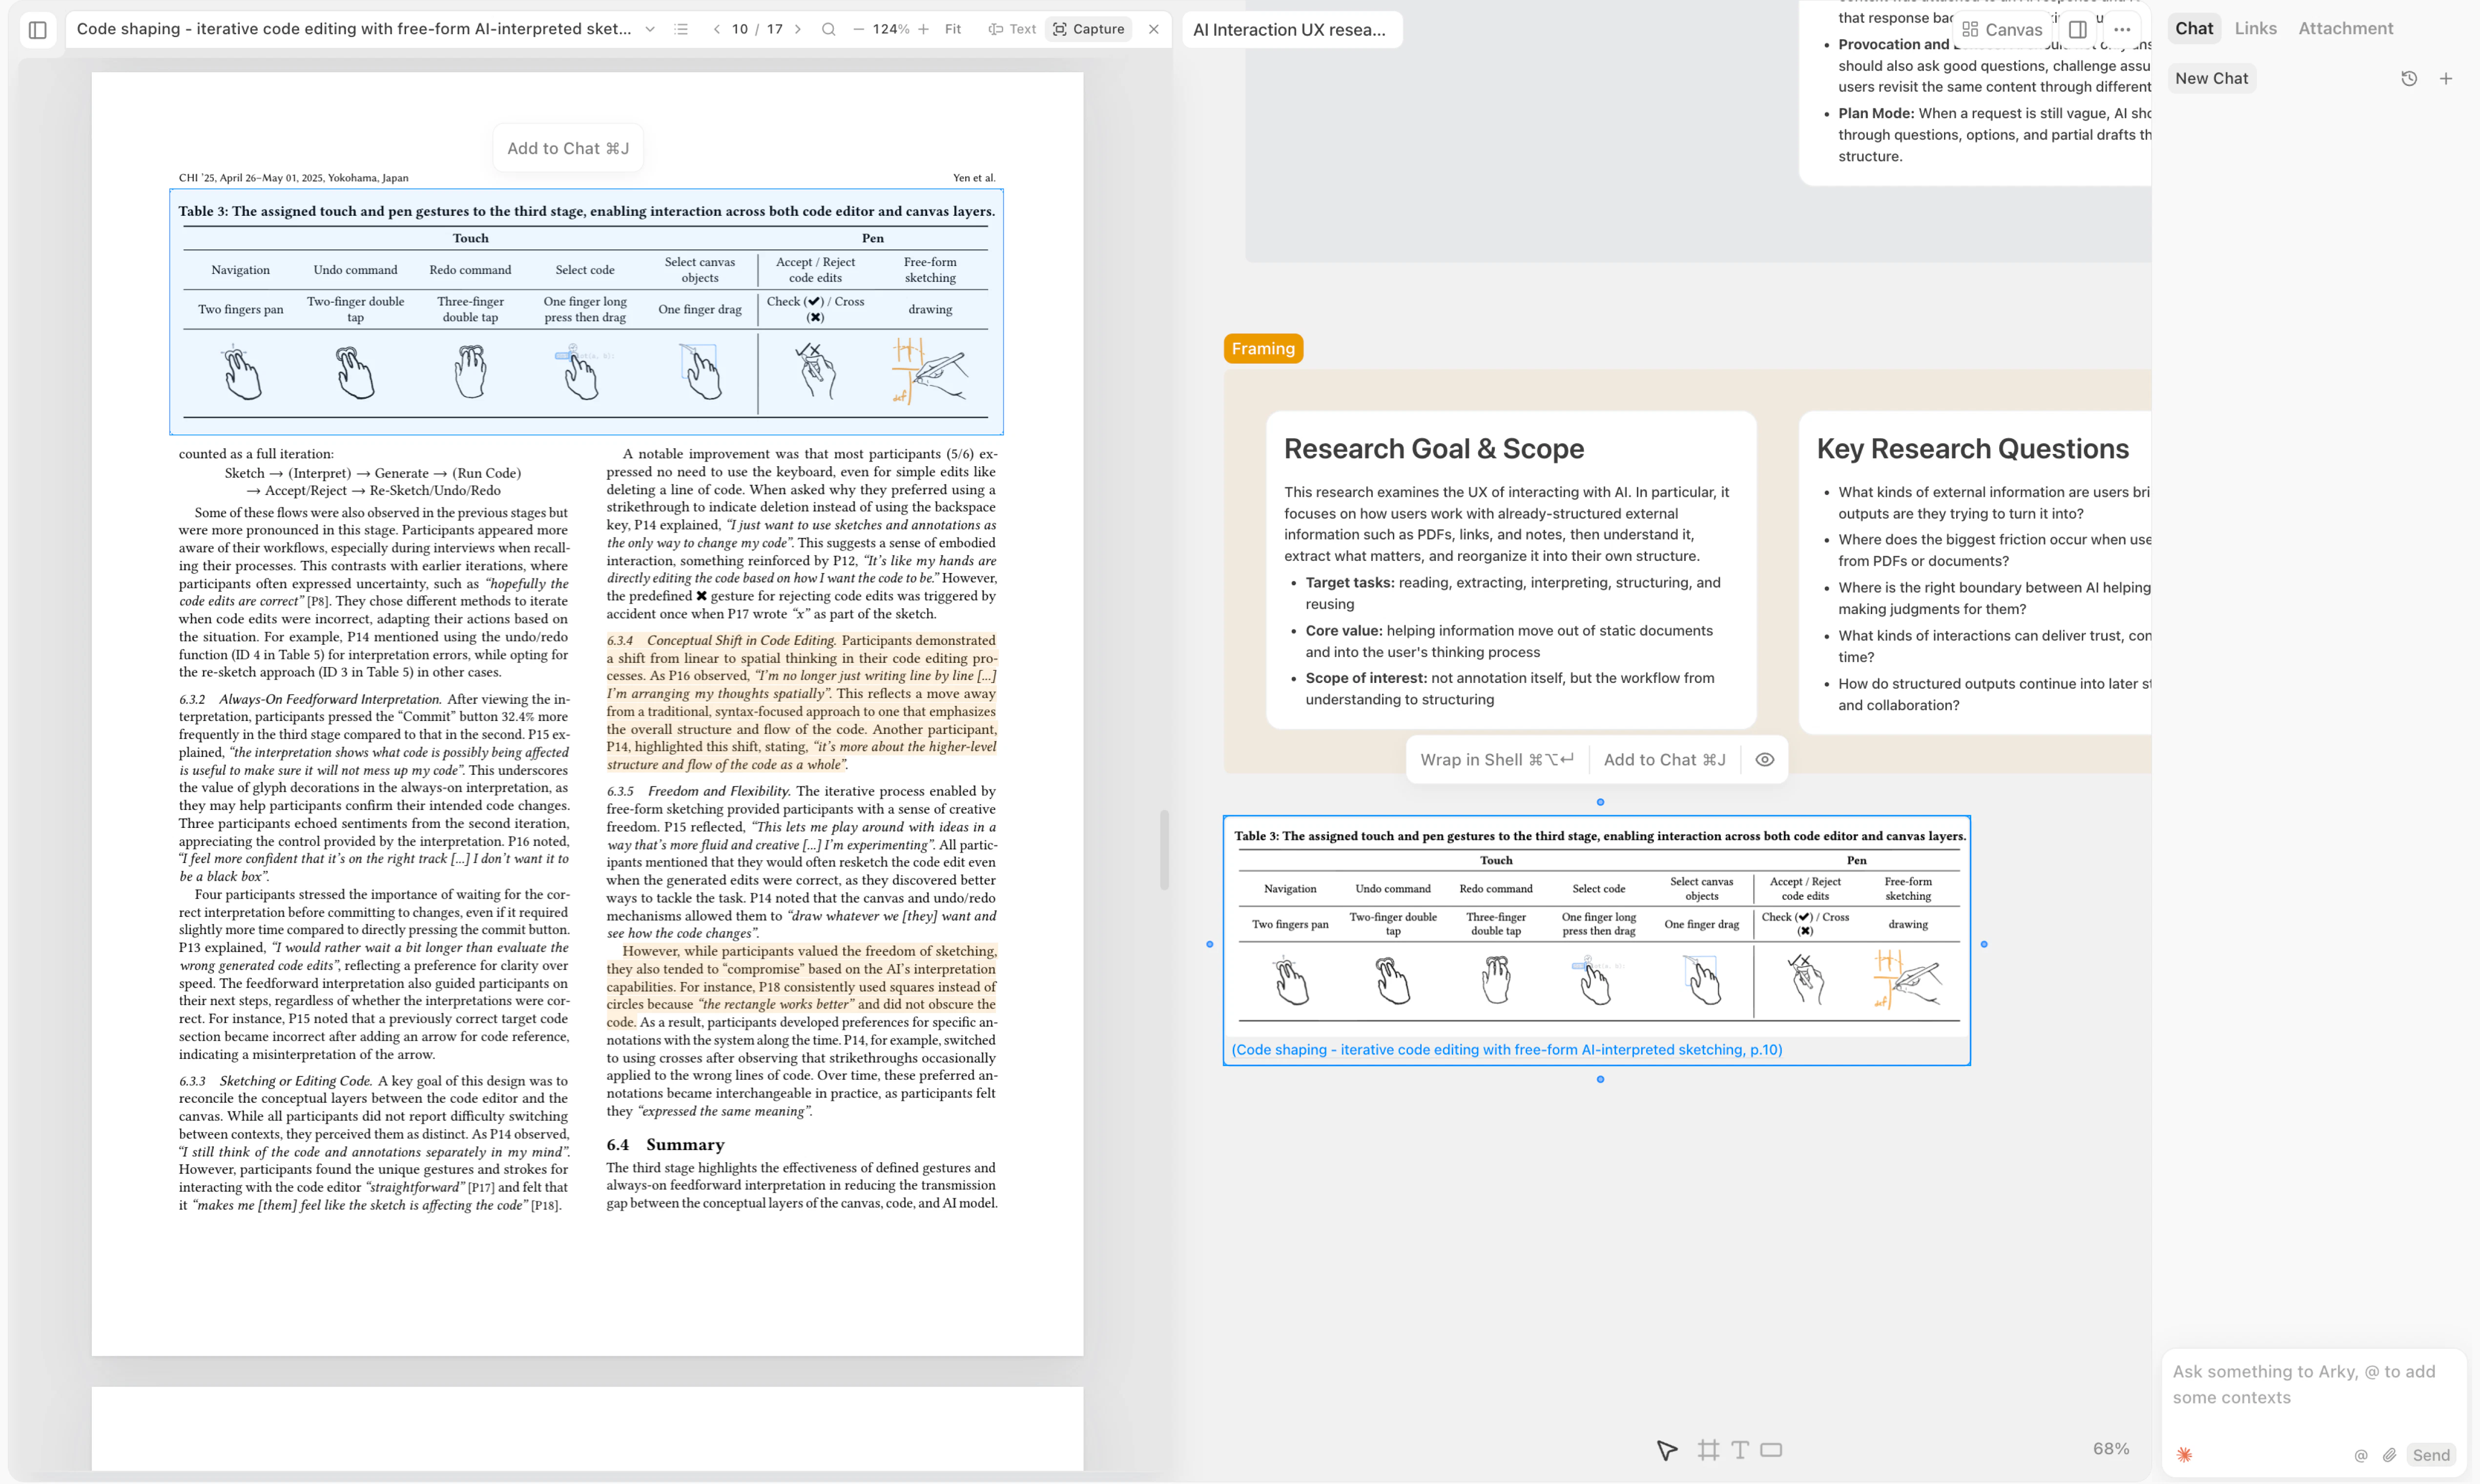Click the paperclip attach icon in chat
Image resolution: width=2480 pixels, height=1484 pixels.
coord(2389,1455)
